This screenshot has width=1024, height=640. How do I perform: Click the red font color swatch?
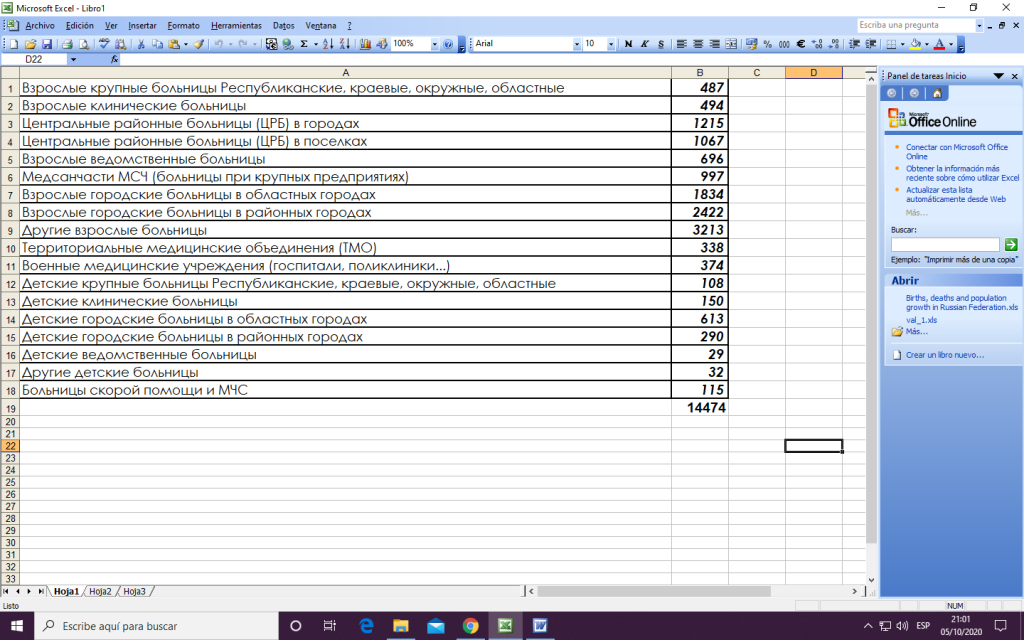click(940, 45)
